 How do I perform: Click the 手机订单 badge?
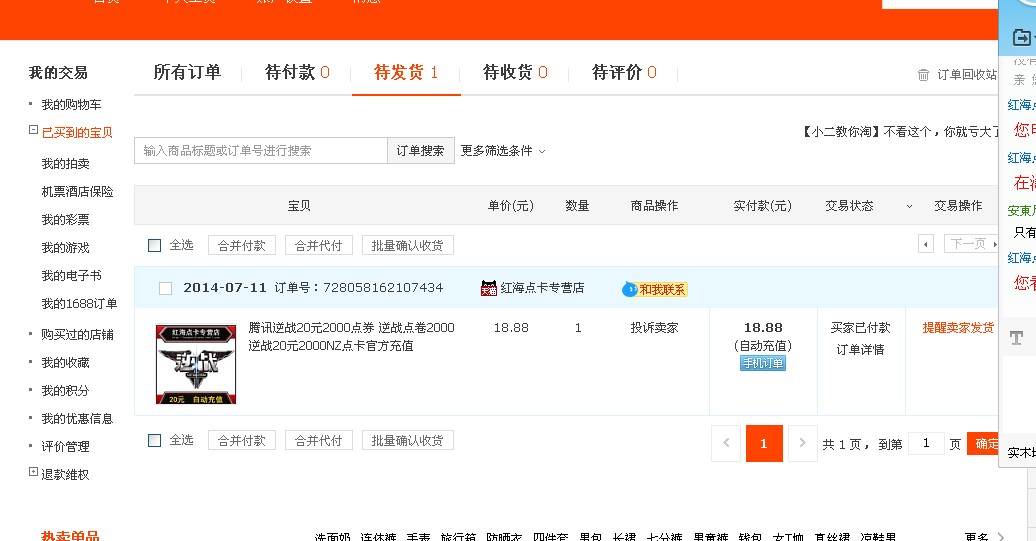(763, 363)
